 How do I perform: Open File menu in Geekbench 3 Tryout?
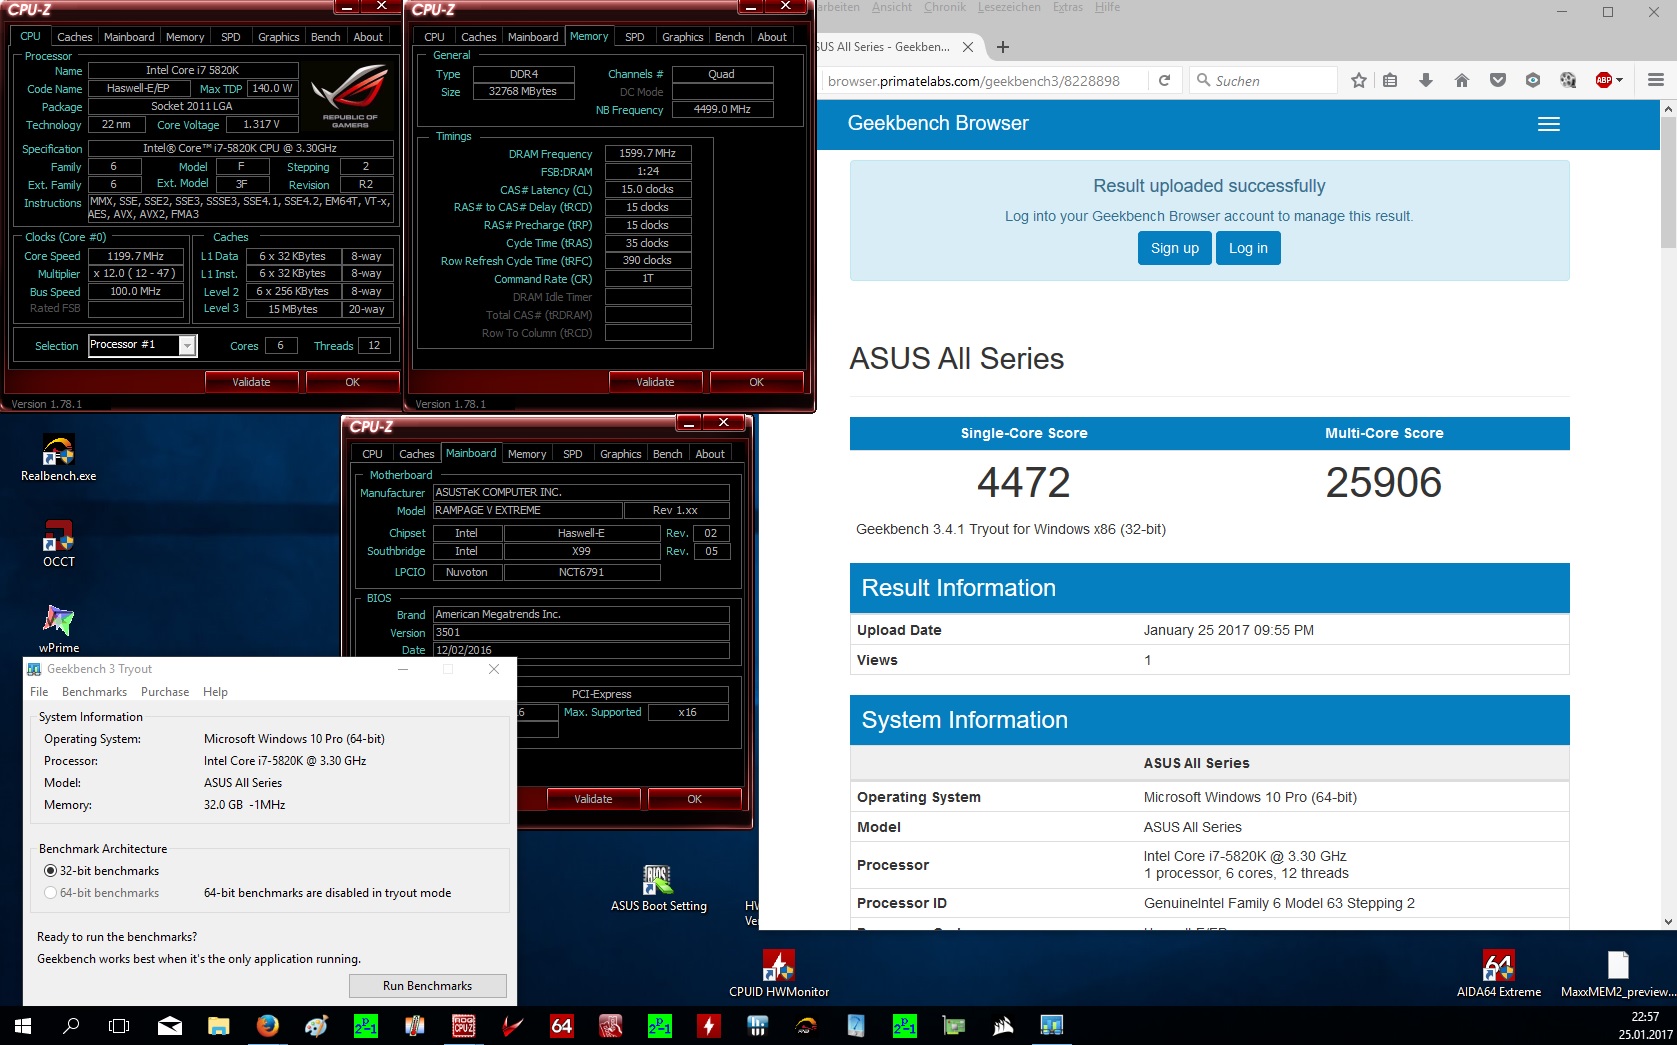click(39, 692)
